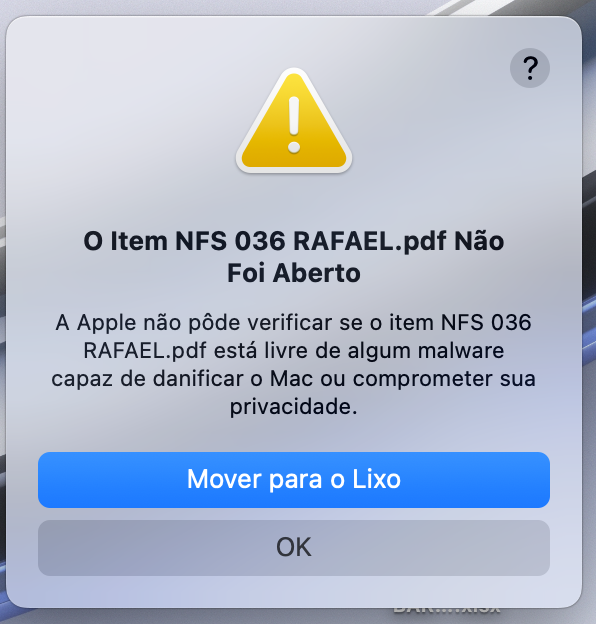Click the heading 'O Item NFS 036 RAFAEL.pdf Não'

[x=294, y=241]
